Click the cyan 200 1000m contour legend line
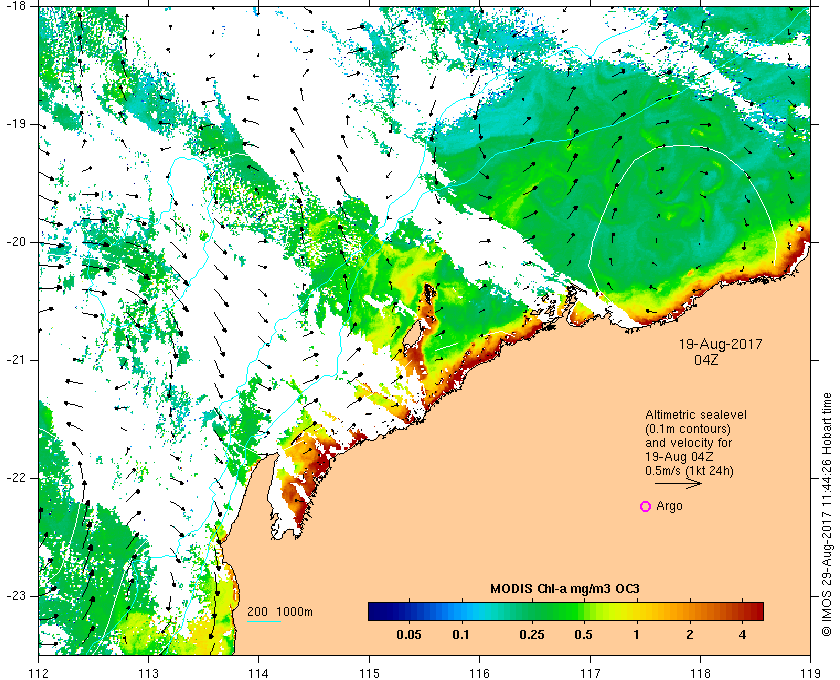This screenshot has width=840, height=680. (264, 622)
